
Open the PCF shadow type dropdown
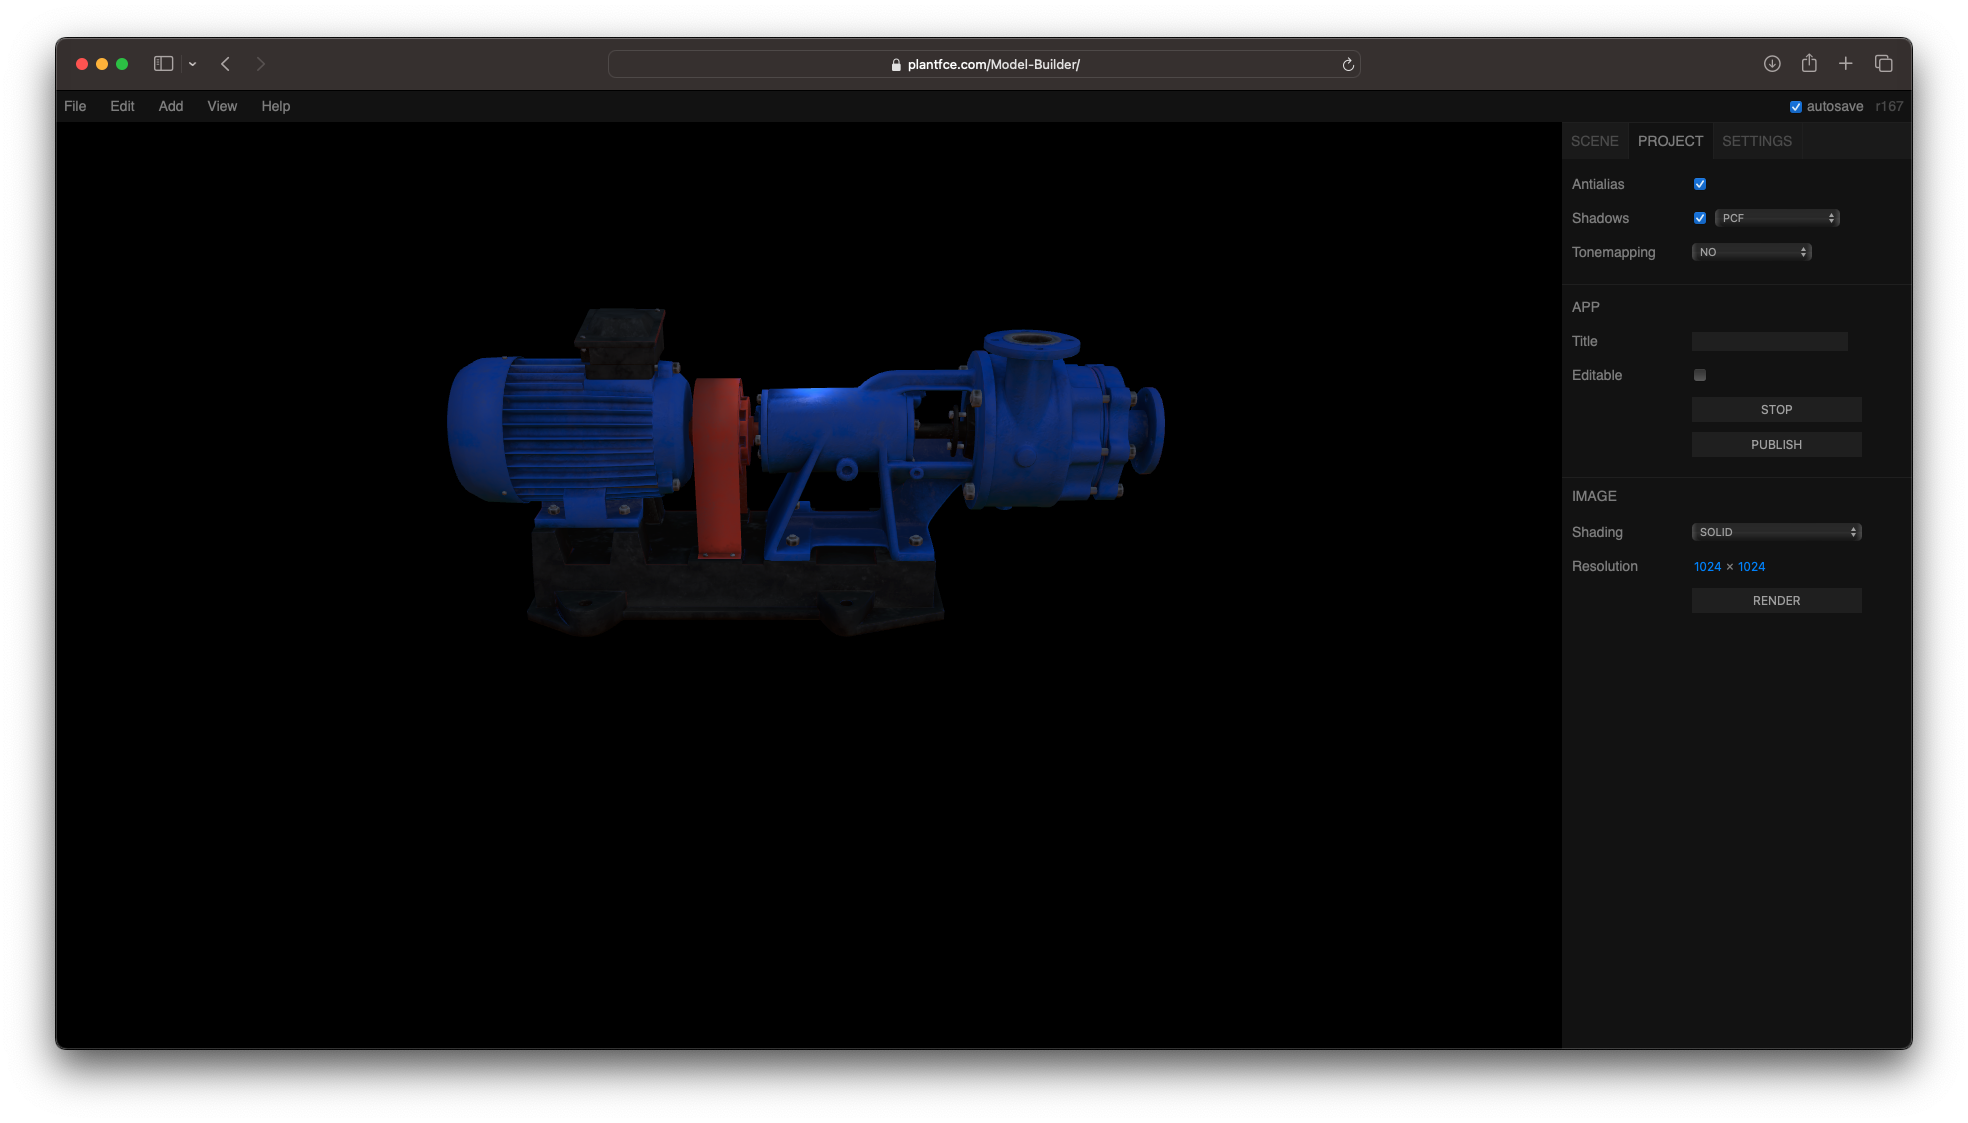pos(1777,218)
